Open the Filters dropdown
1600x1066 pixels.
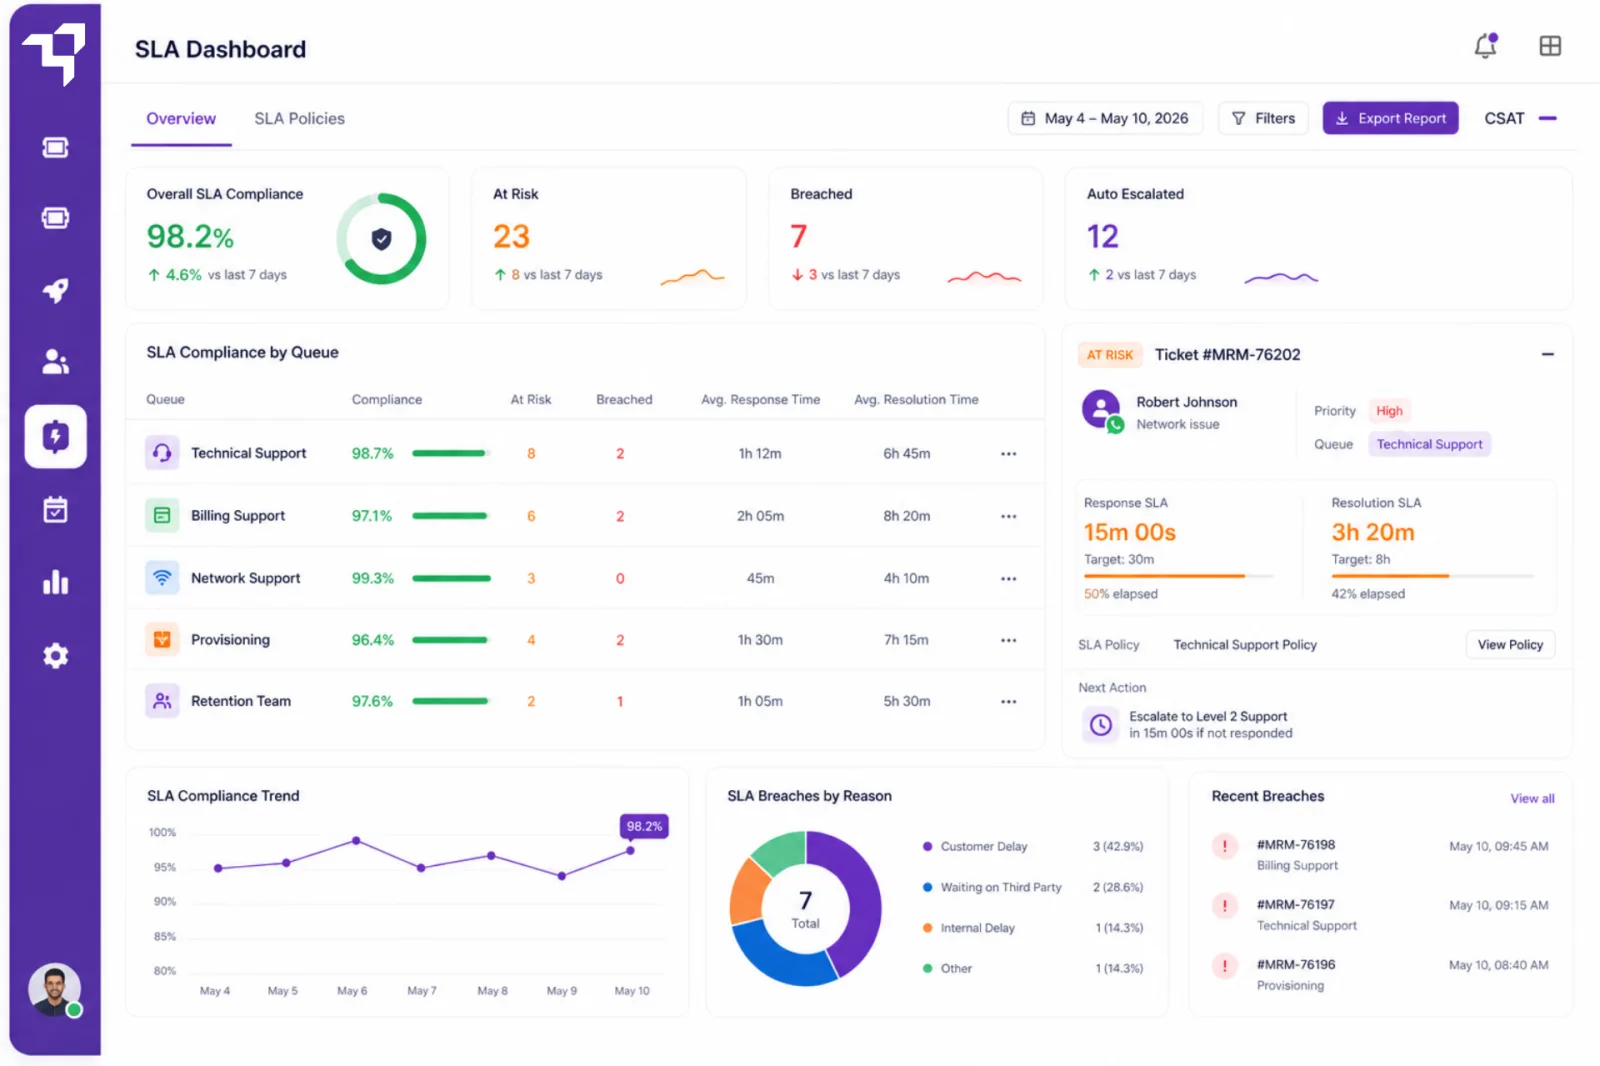point(1263,118)
